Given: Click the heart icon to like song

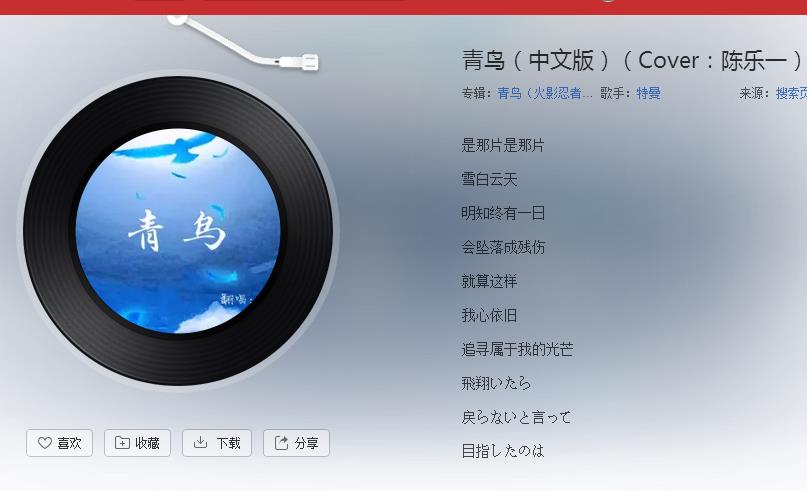Looking at the screenshot, I should tap(45, 443).
